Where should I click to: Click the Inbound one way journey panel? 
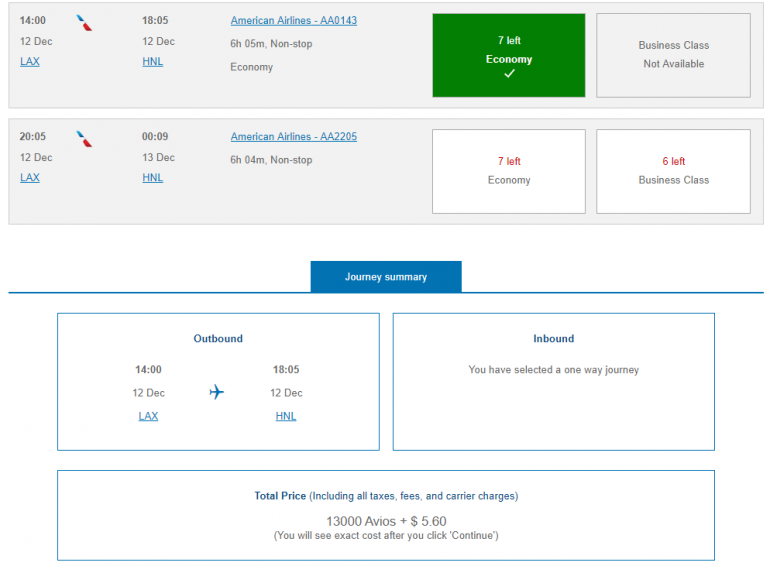553,381
